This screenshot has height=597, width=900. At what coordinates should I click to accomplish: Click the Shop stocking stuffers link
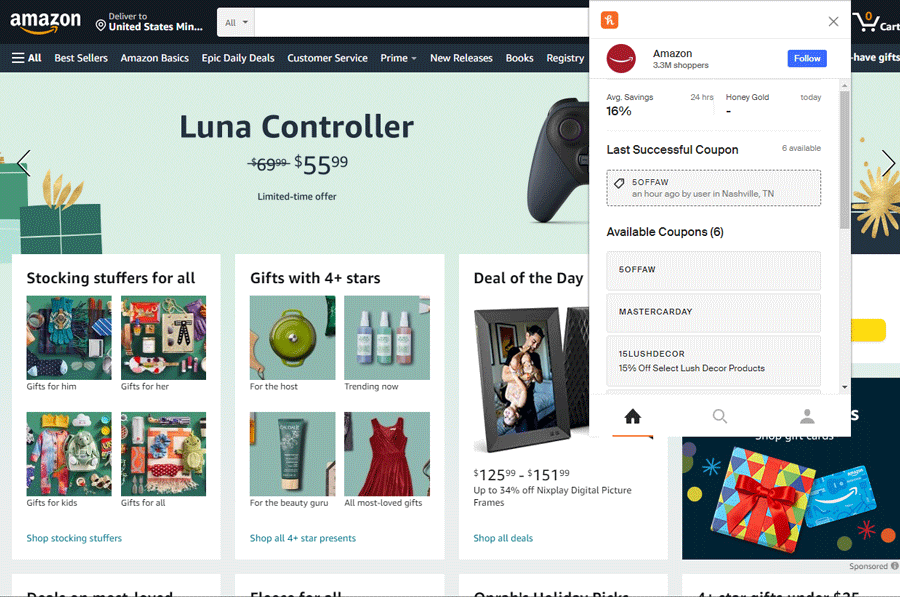(74, 538)
